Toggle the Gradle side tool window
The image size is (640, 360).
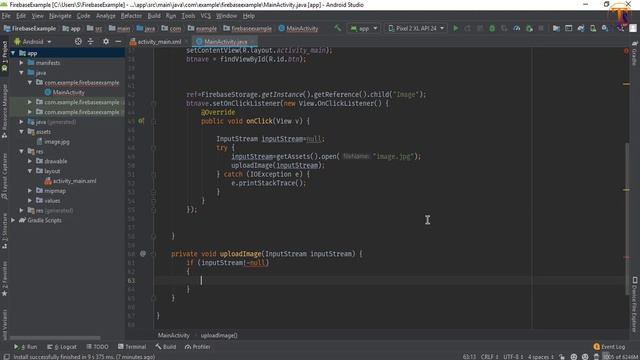[x=635, y=53]
